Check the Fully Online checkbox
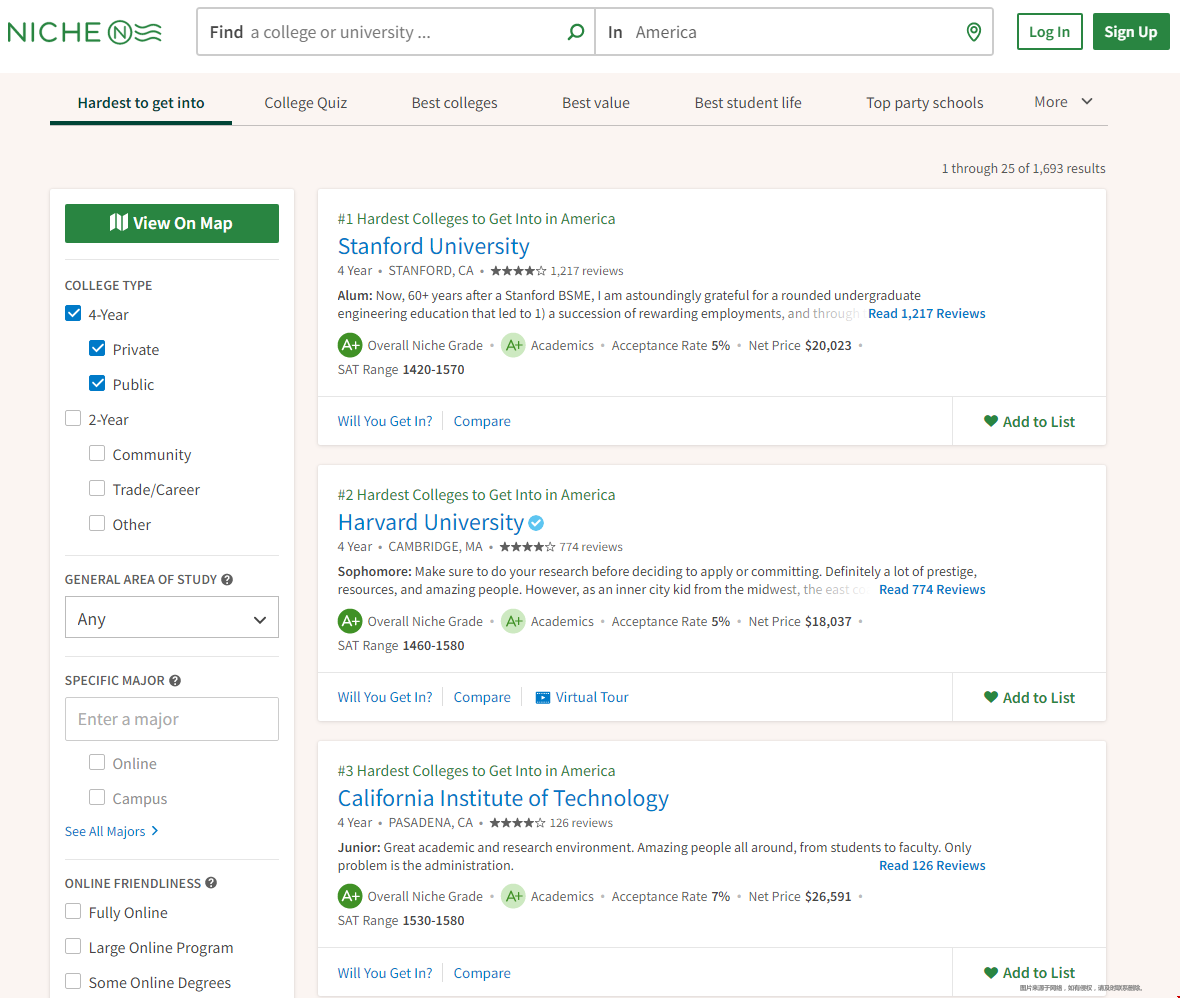The height and width of the screenshot is (998, 1180). point(73,911)
